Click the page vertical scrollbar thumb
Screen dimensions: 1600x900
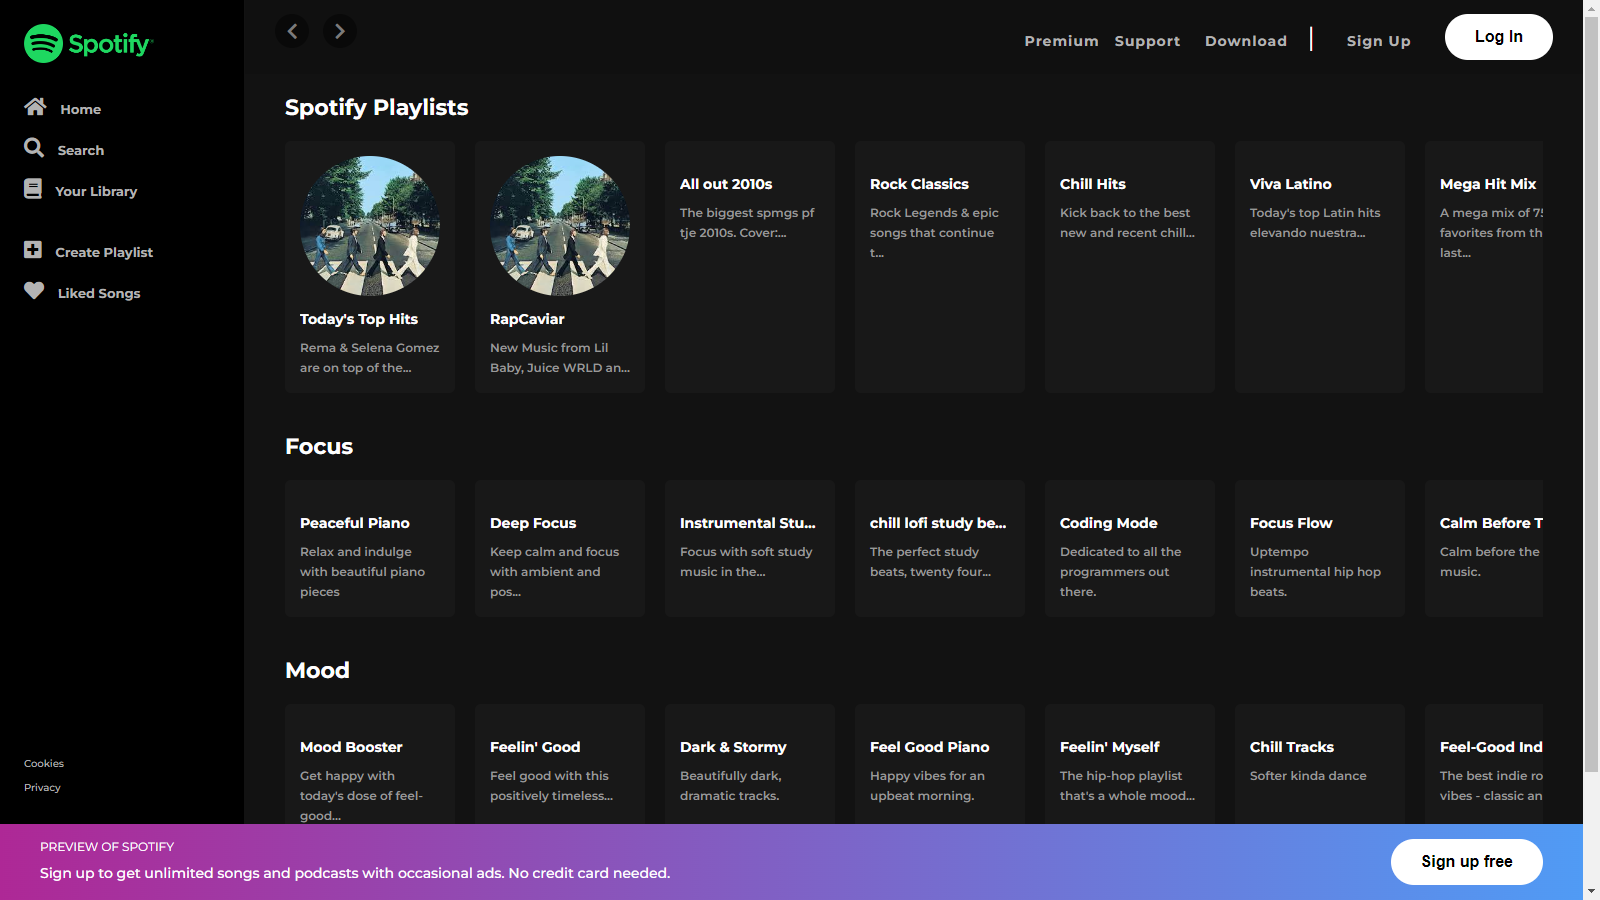click(1591, 395)
